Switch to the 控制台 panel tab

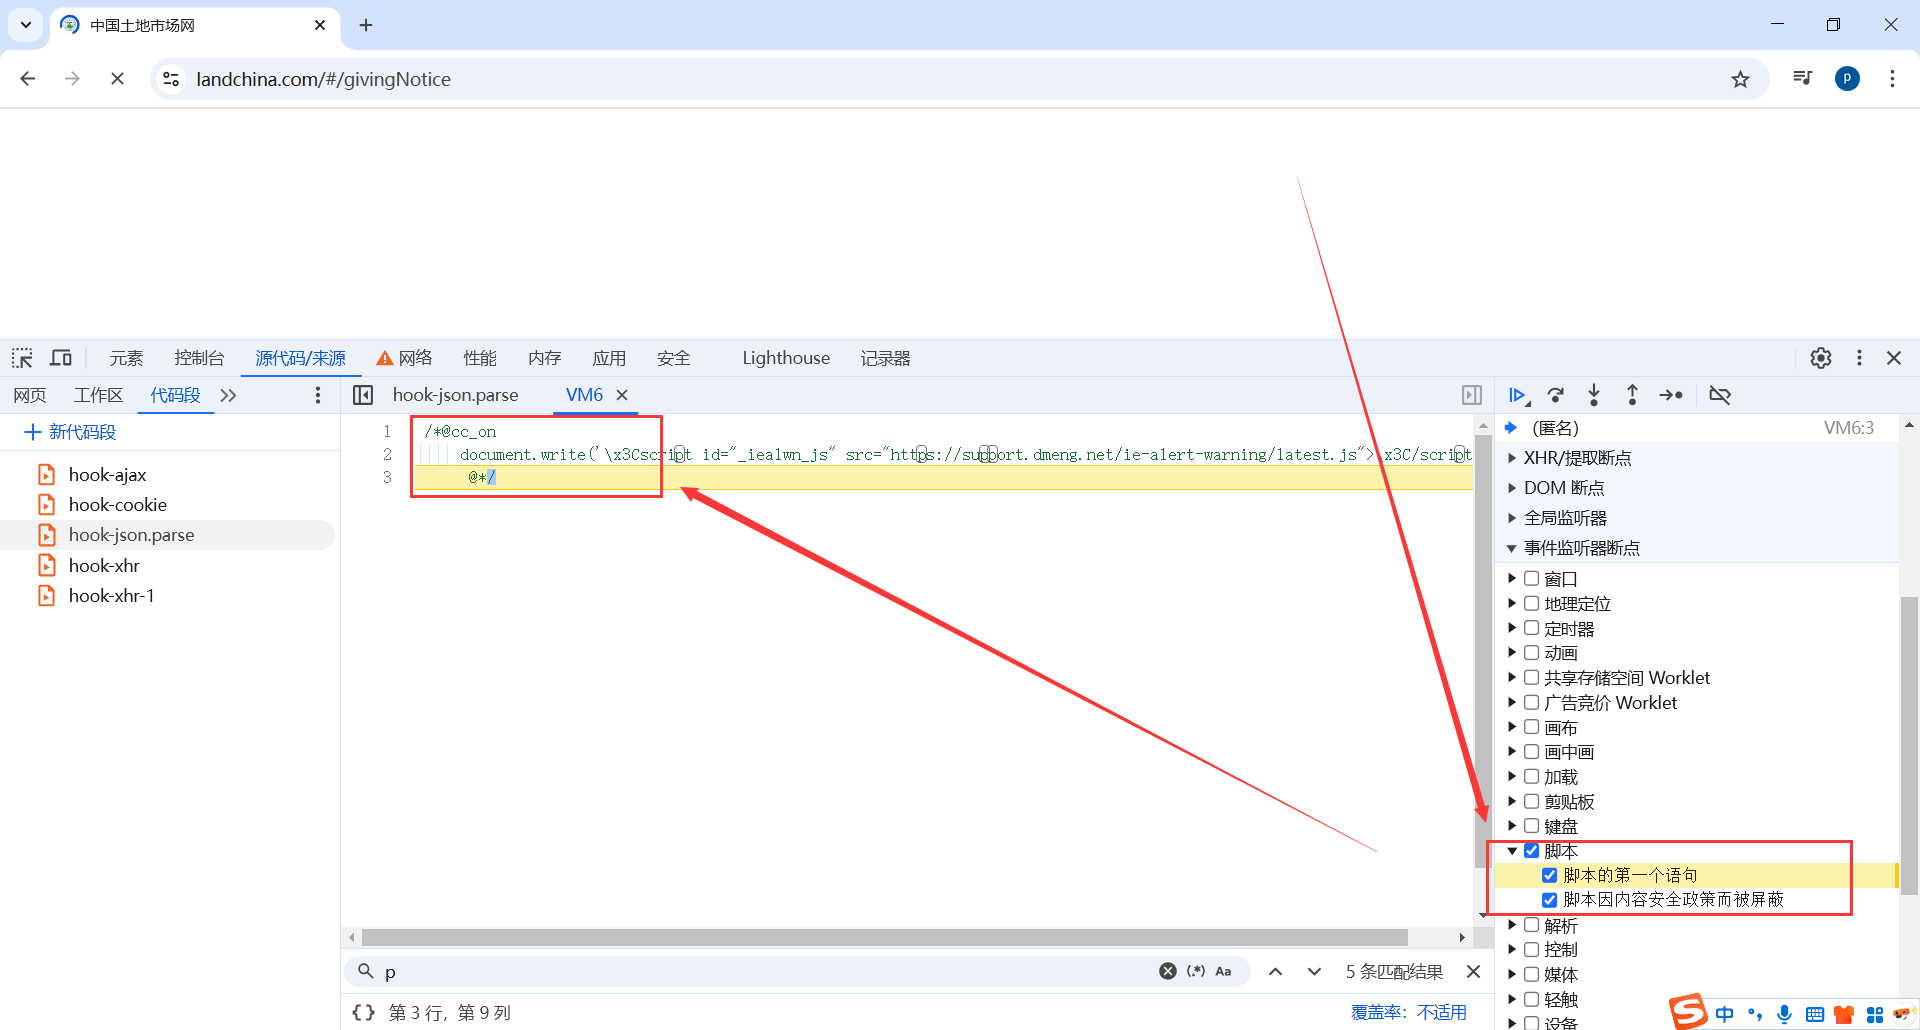pyautogui.click(x=199, y=358)
